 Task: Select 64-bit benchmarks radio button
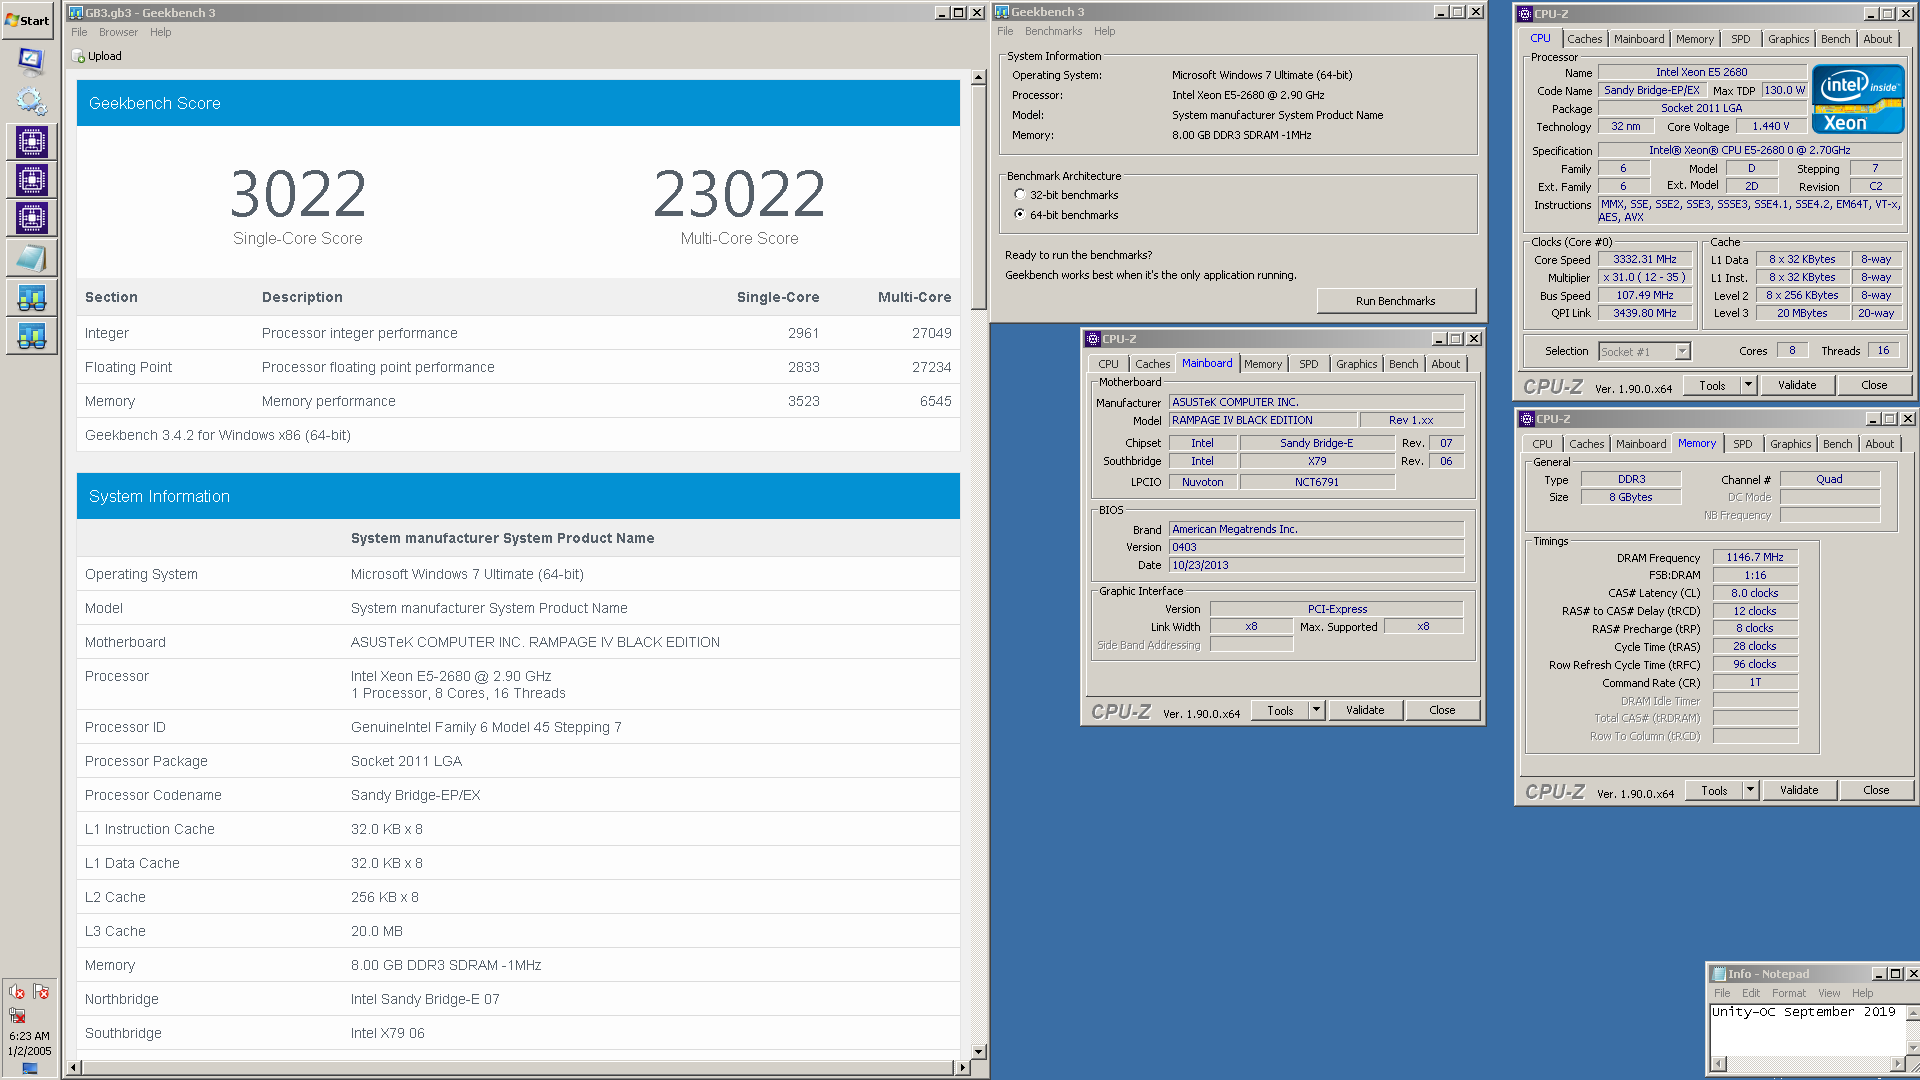click(x=1019, y=215)
